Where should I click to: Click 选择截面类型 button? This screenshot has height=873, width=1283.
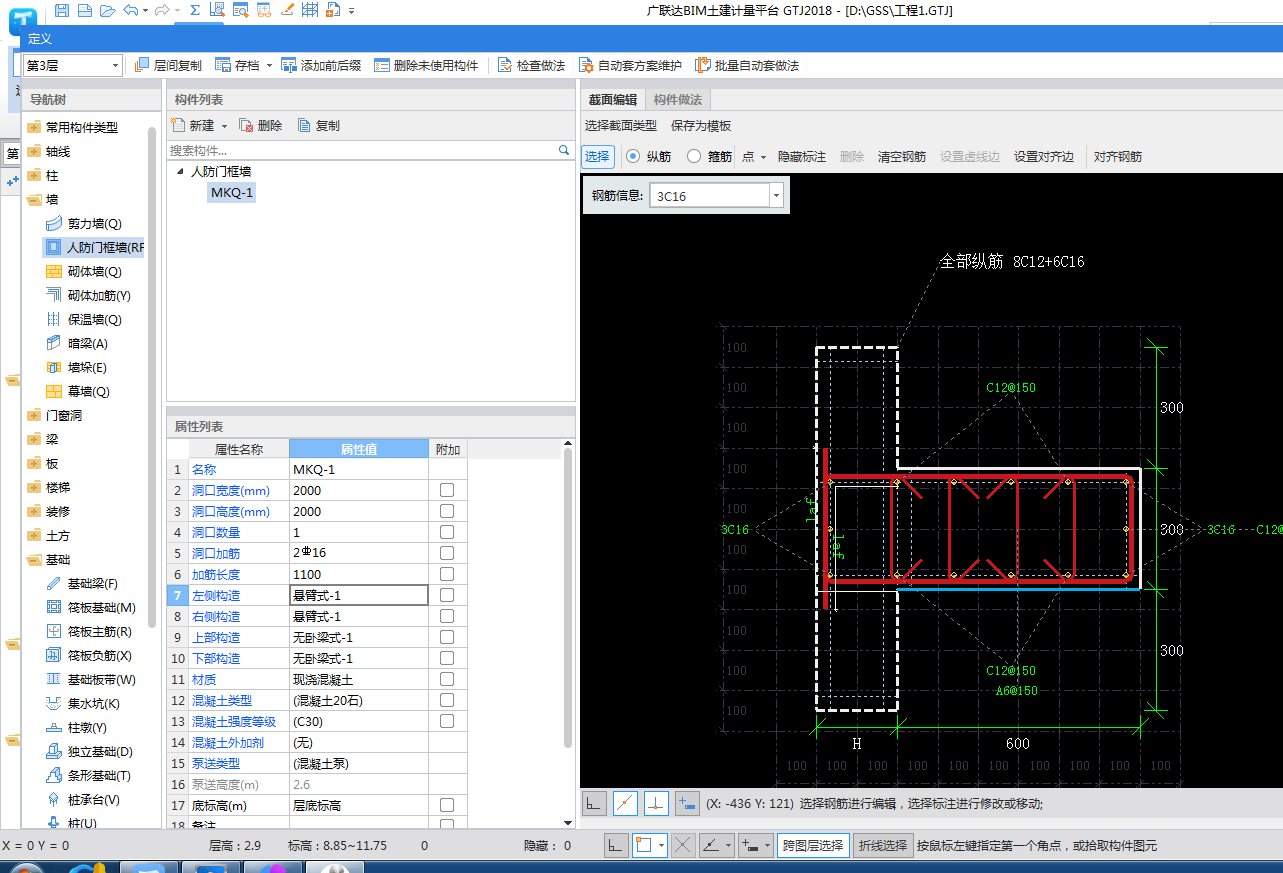(x=621, y=126)
